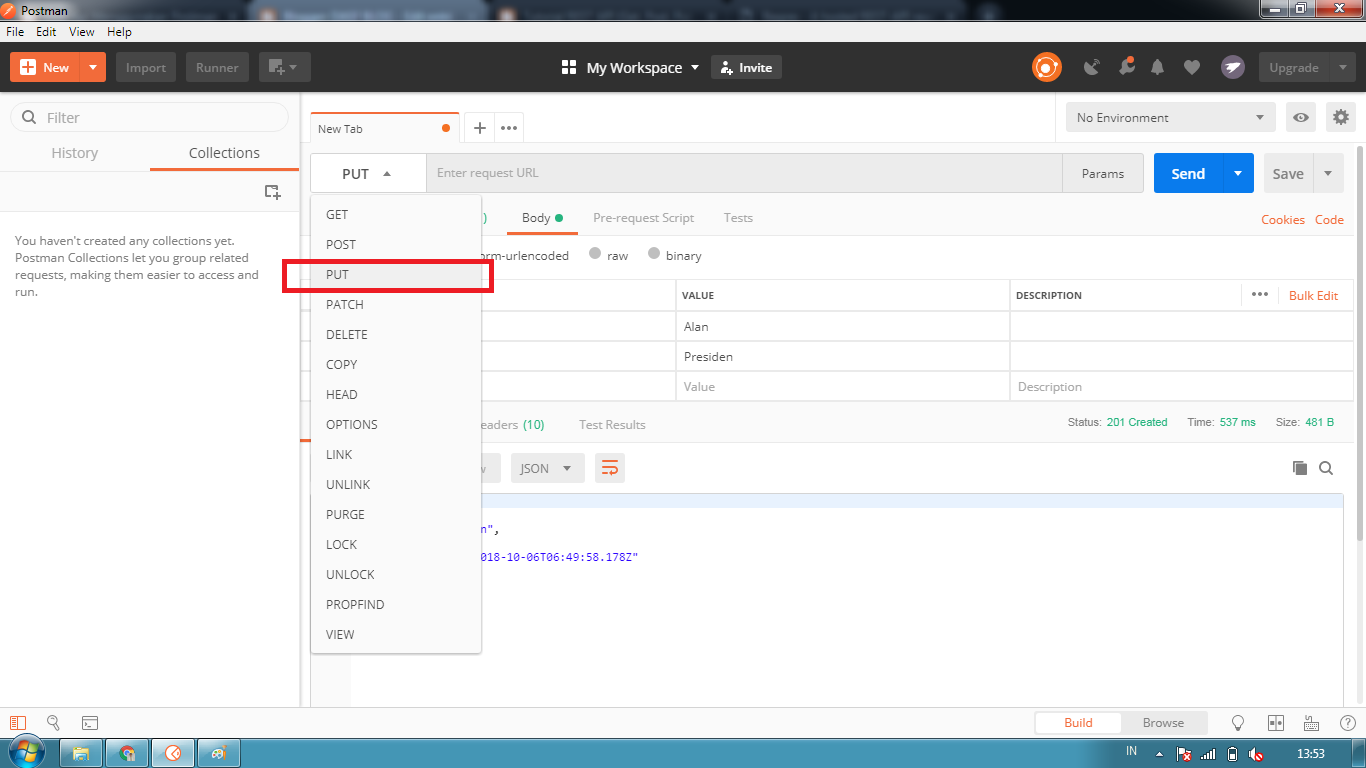Open the Interceptor satellite icon

point(1092,67)
